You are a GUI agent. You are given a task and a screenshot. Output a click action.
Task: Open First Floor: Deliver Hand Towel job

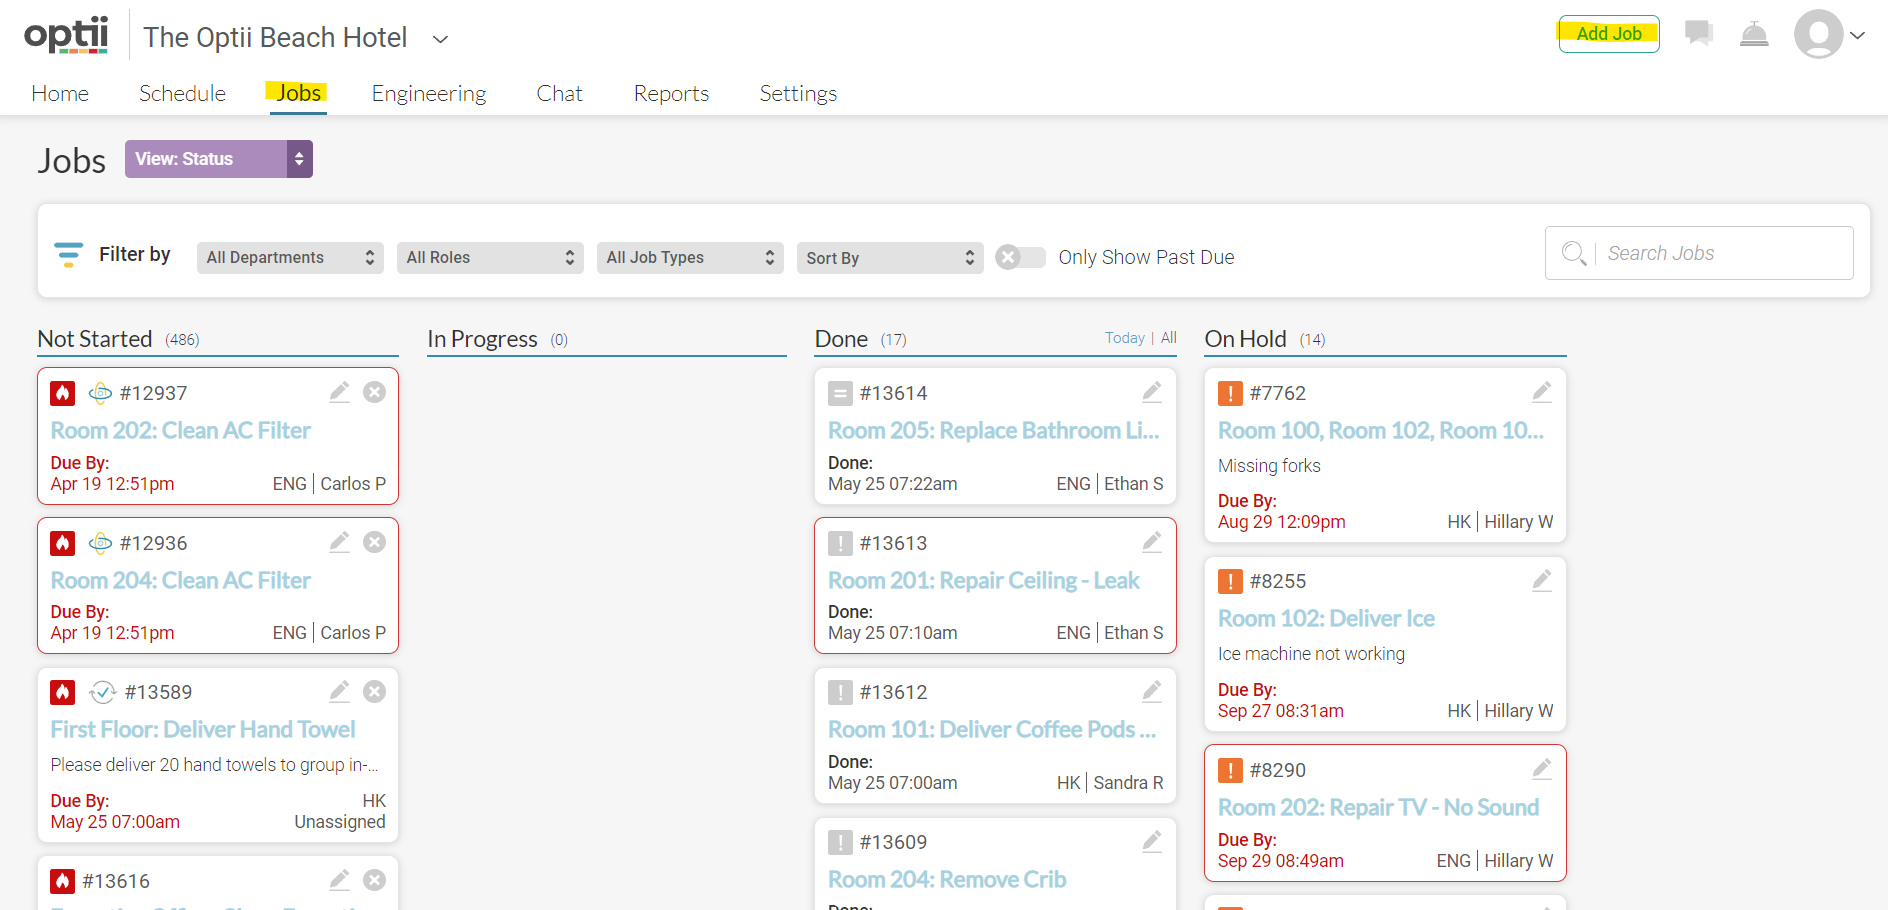click(203, 729)
